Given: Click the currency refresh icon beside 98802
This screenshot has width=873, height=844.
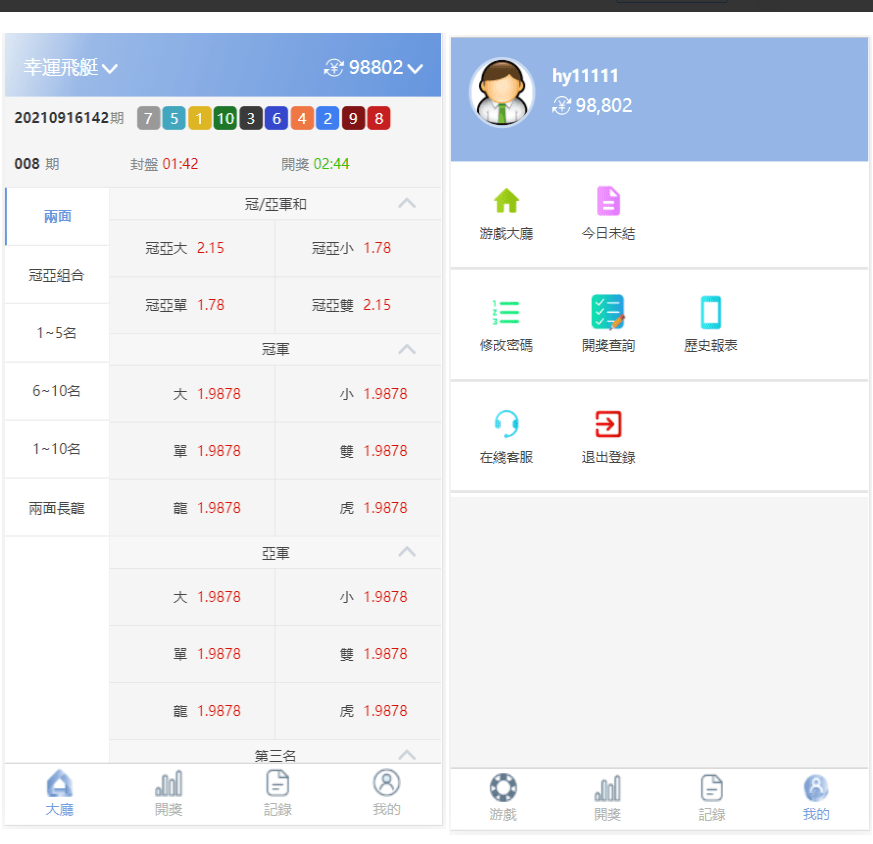Looking at the screenshot, I should point(333,68).
